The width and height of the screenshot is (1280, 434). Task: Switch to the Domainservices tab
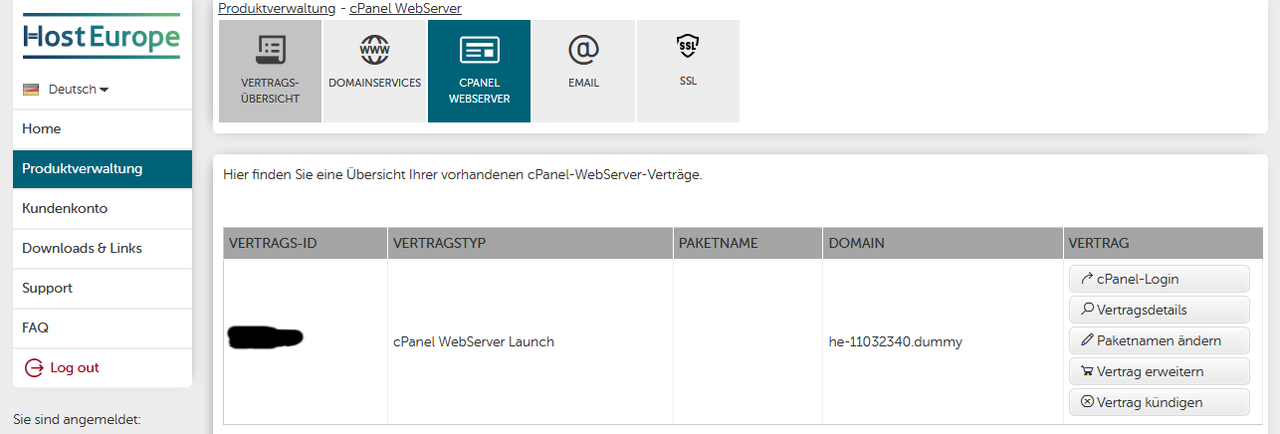[375, 71]
